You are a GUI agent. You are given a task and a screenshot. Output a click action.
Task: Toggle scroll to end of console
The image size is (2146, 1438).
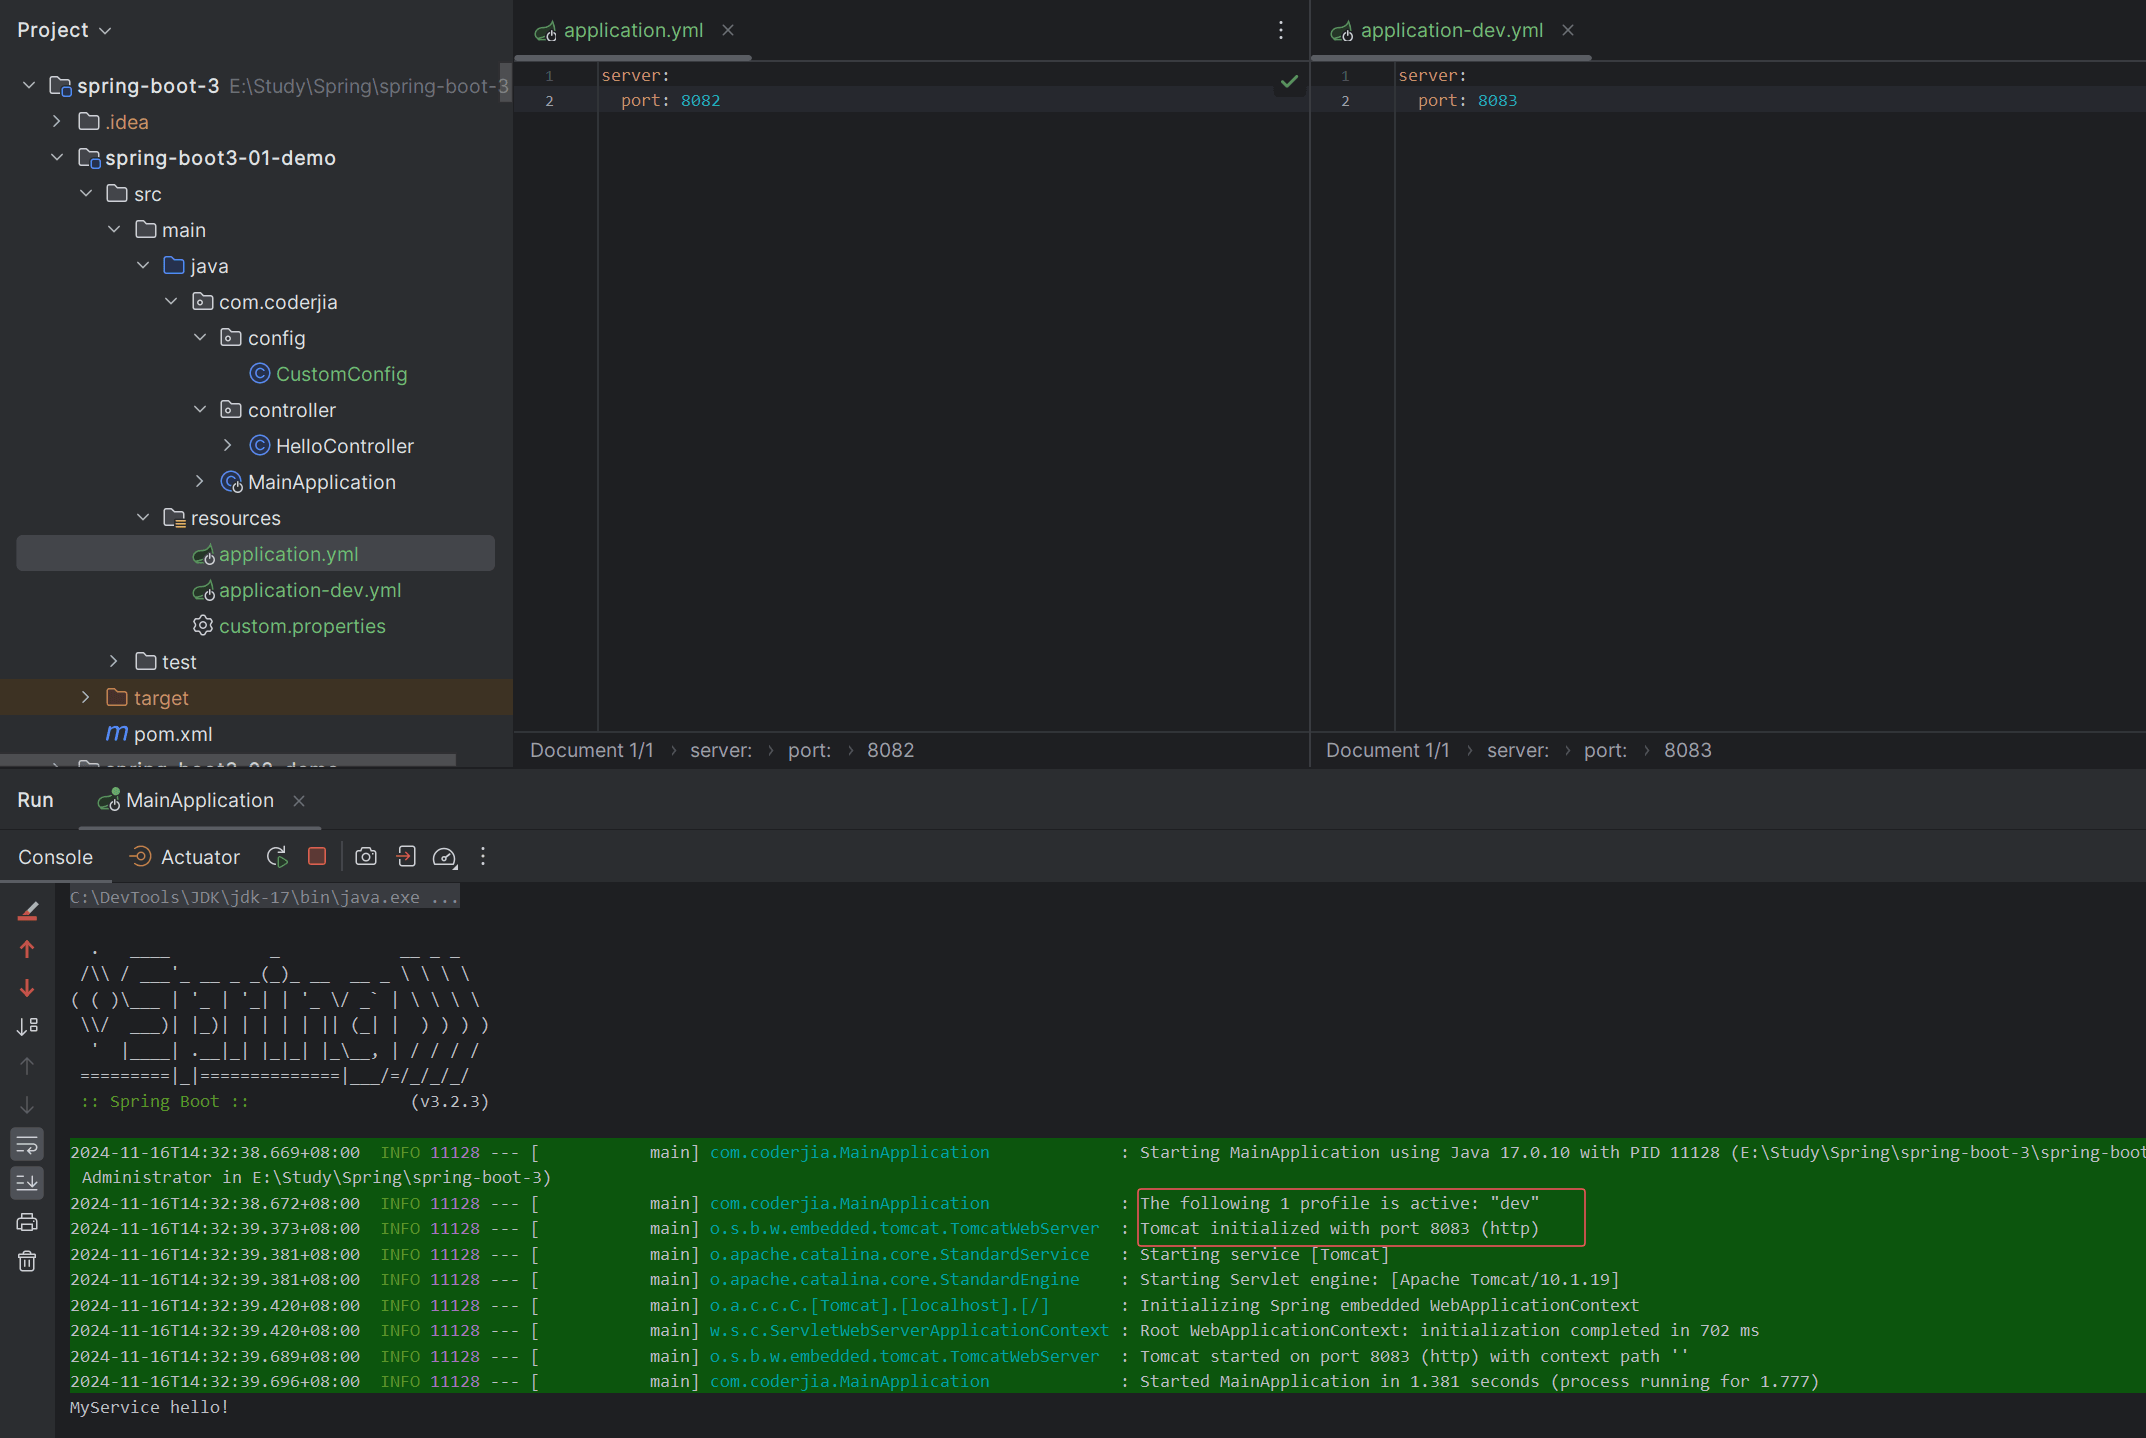[27, 1183]
